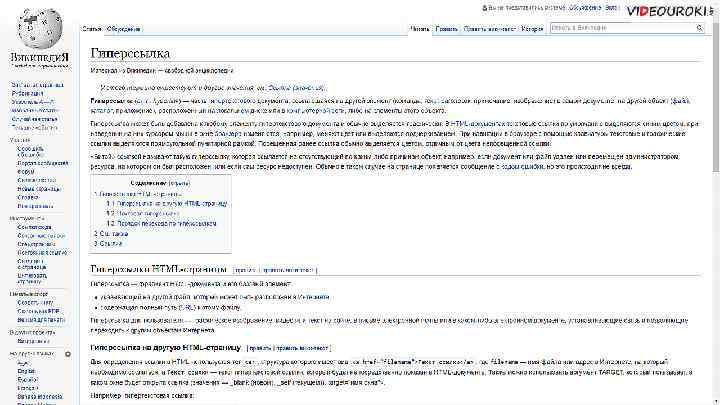Open Спецстраницы in the sidebar

pos(36,244)
